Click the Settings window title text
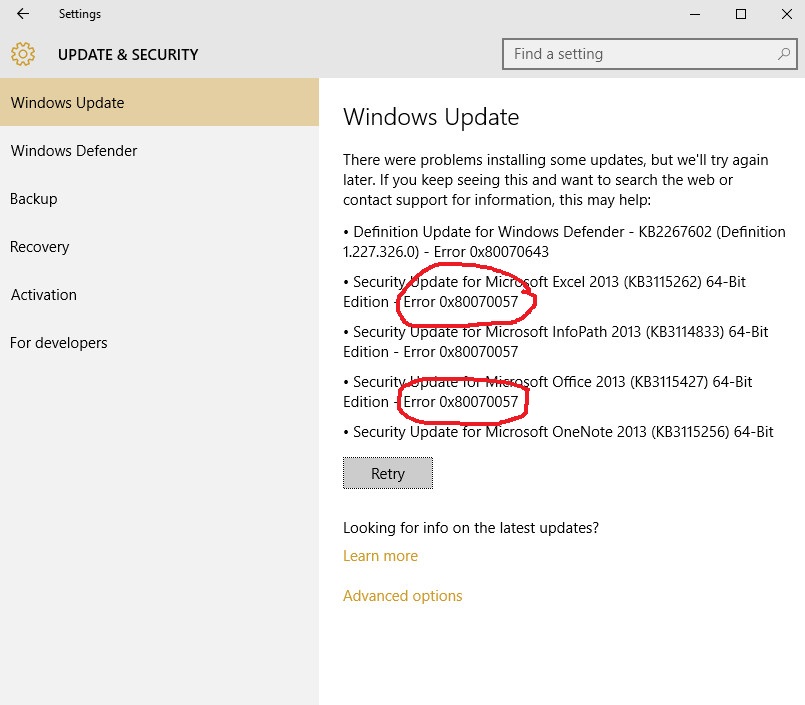The image size is (805, 705). tap(80, 14)
